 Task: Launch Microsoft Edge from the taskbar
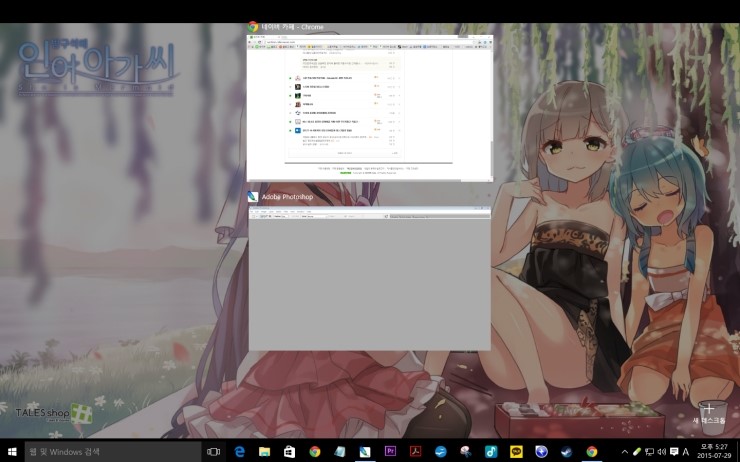[x=239, y=452]
